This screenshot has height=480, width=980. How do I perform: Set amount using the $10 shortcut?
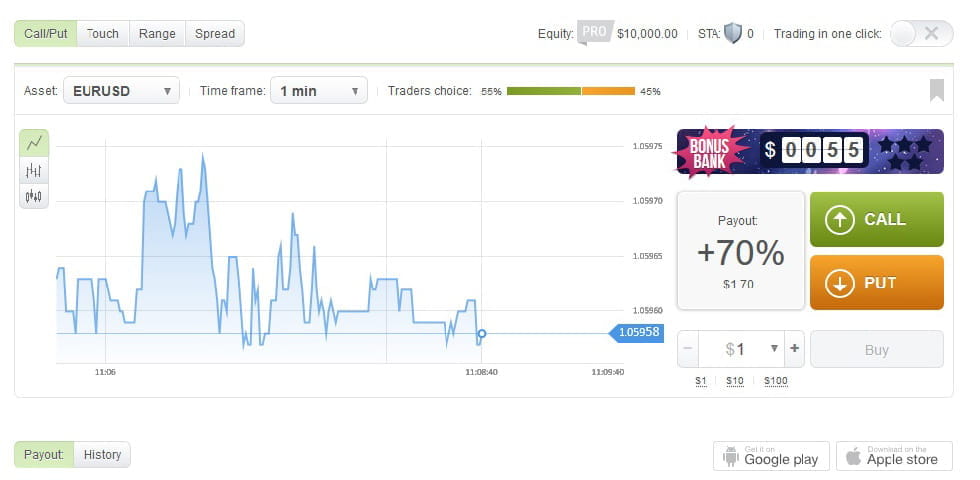click(x=734, y=381)
